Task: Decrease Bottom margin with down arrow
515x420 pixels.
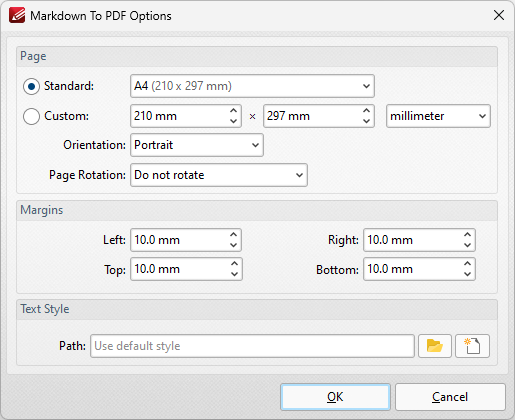Action: click(467, 274)
